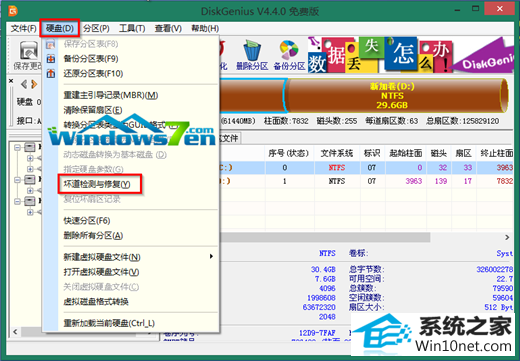Click the data loss advertisement banner
Viewport: 520px width, 361px height.
tap(380, 55)
